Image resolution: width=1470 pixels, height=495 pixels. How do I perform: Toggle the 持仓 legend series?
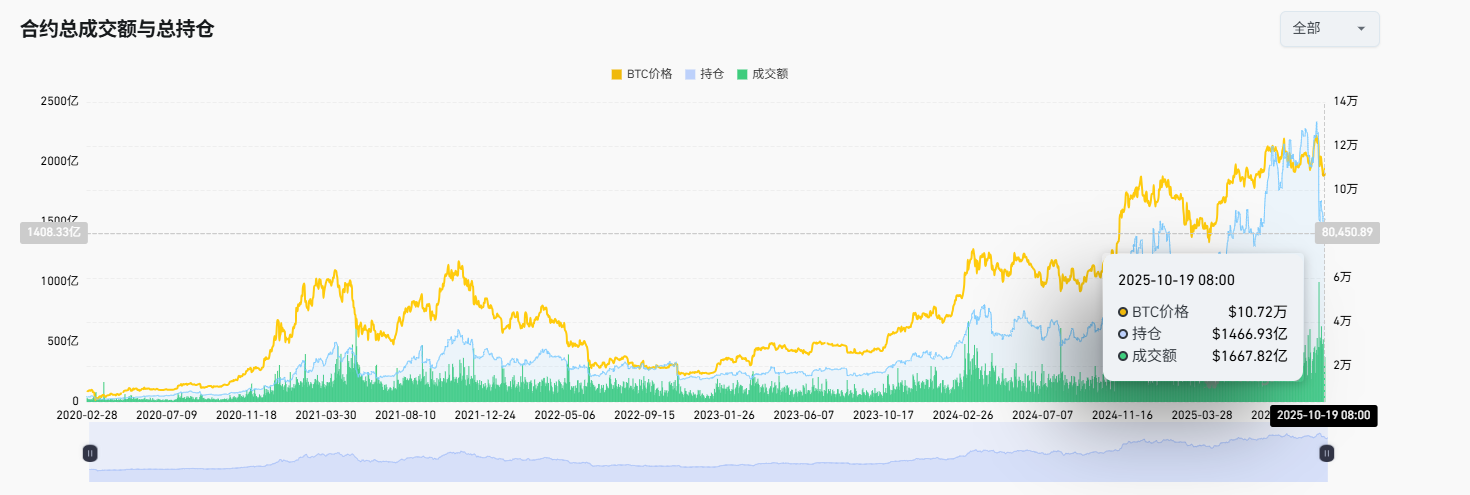(704, 74)
